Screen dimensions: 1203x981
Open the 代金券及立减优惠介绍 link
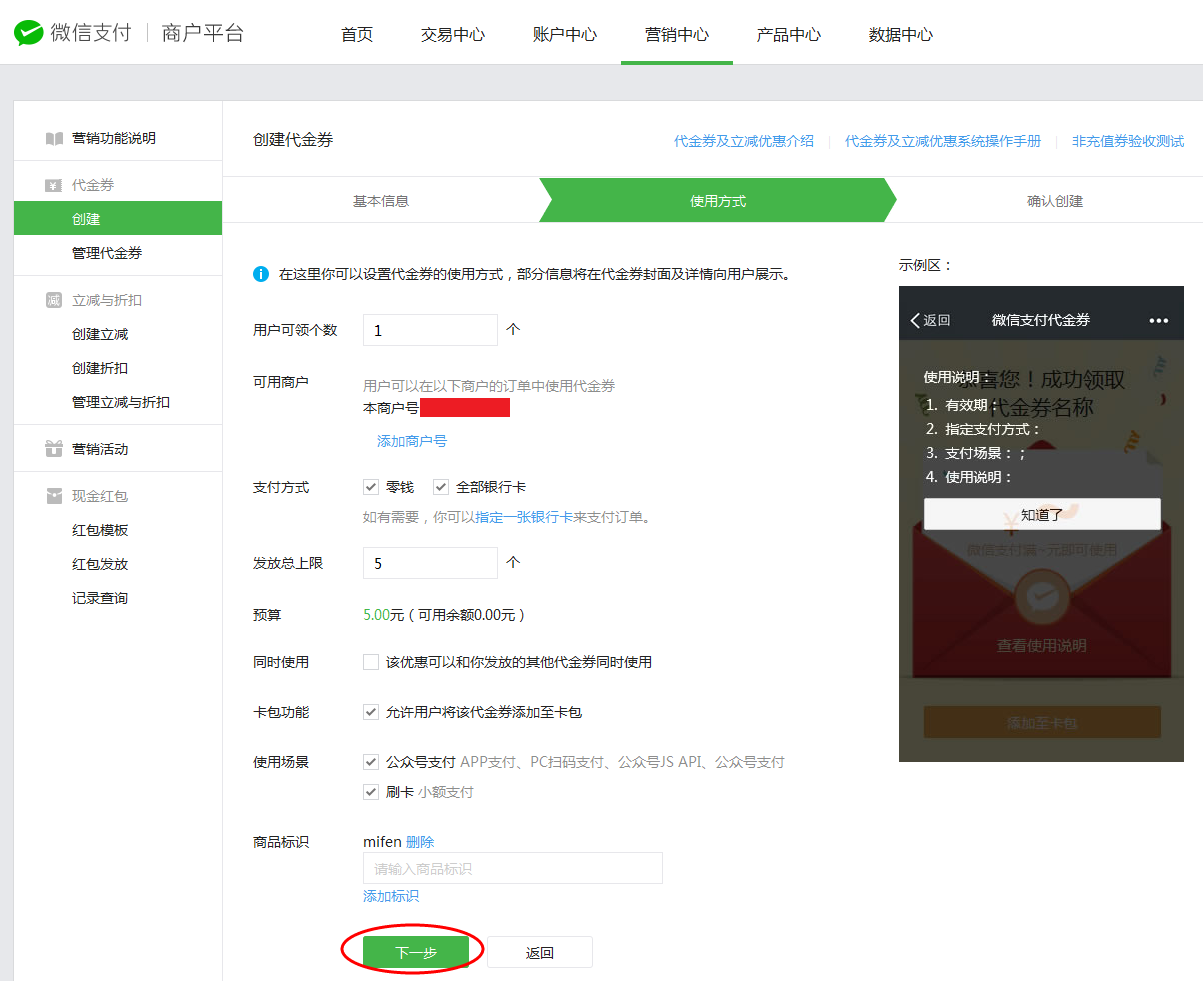tap(744, 141)
